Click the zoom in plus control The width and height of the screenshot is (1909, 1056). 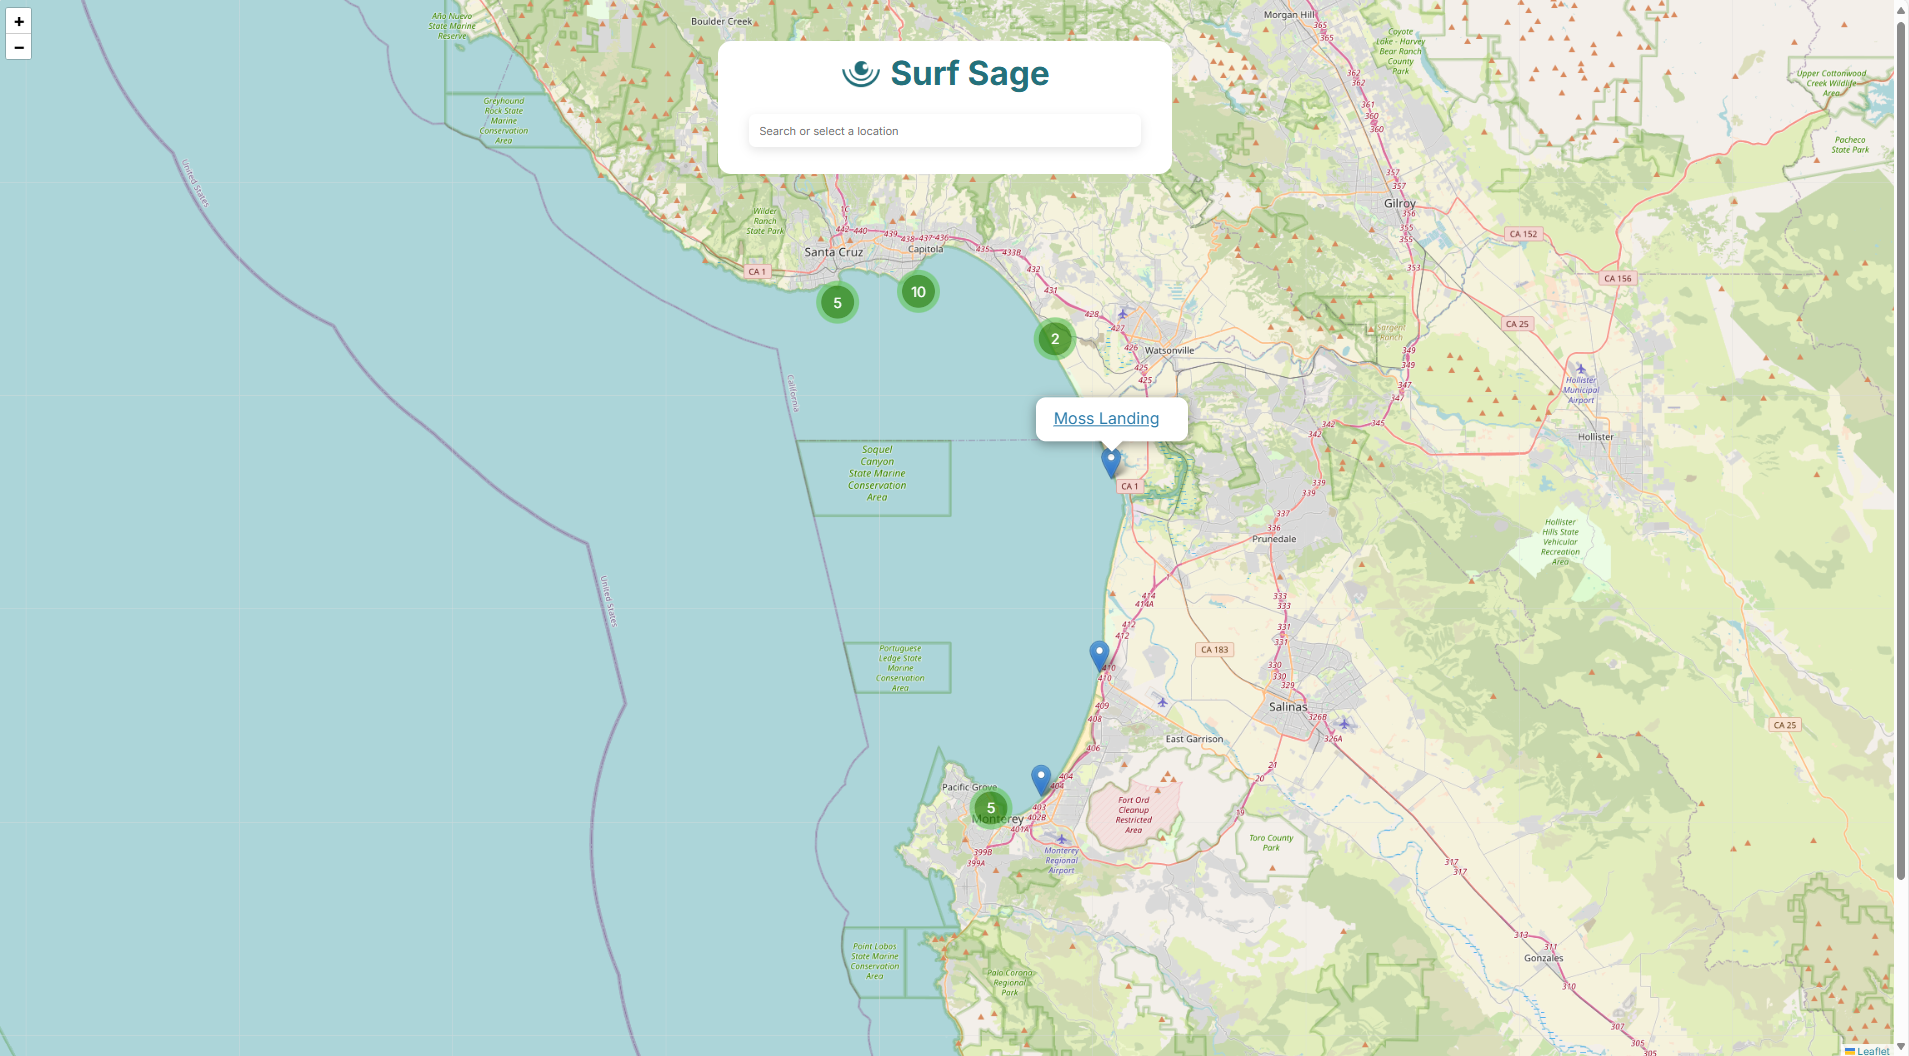18,21
